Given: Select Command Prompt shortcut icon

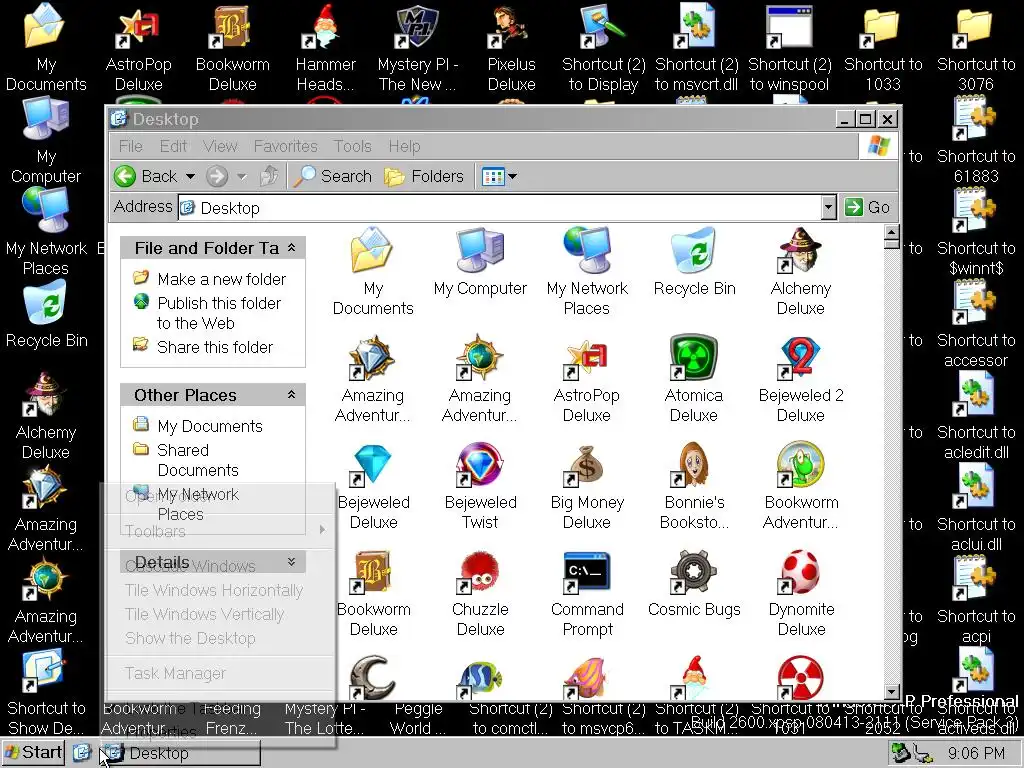Looking at the screenshot, I should pyautogui.click(x=586, y=592).
